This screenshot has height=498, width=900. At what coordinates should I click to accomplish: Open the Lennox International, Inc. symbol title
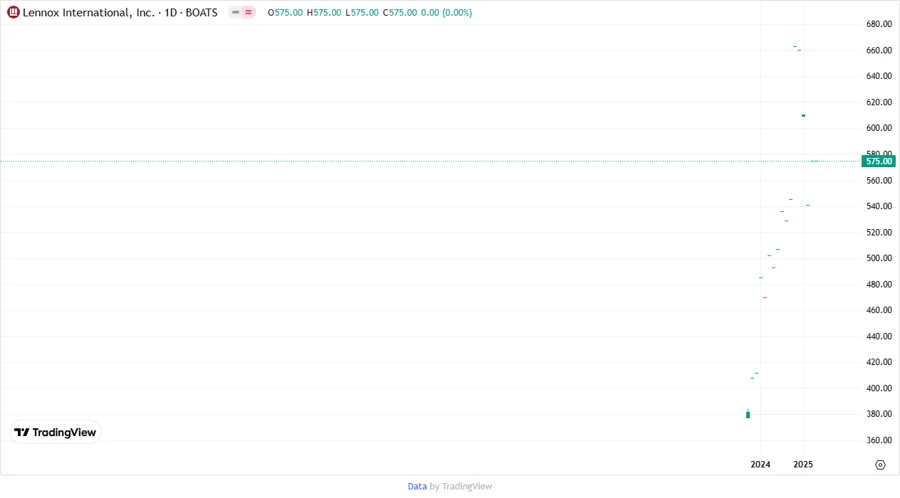[x=88, y=13]
